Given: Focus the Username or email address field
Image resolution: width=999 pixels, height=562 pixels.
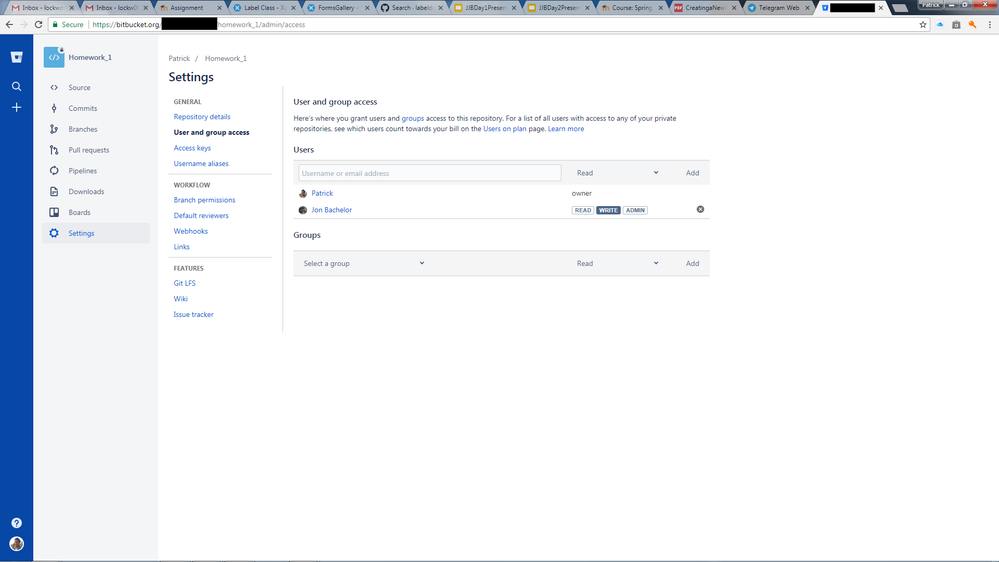Looking at the screenshot, I should (x=430, y=173).
